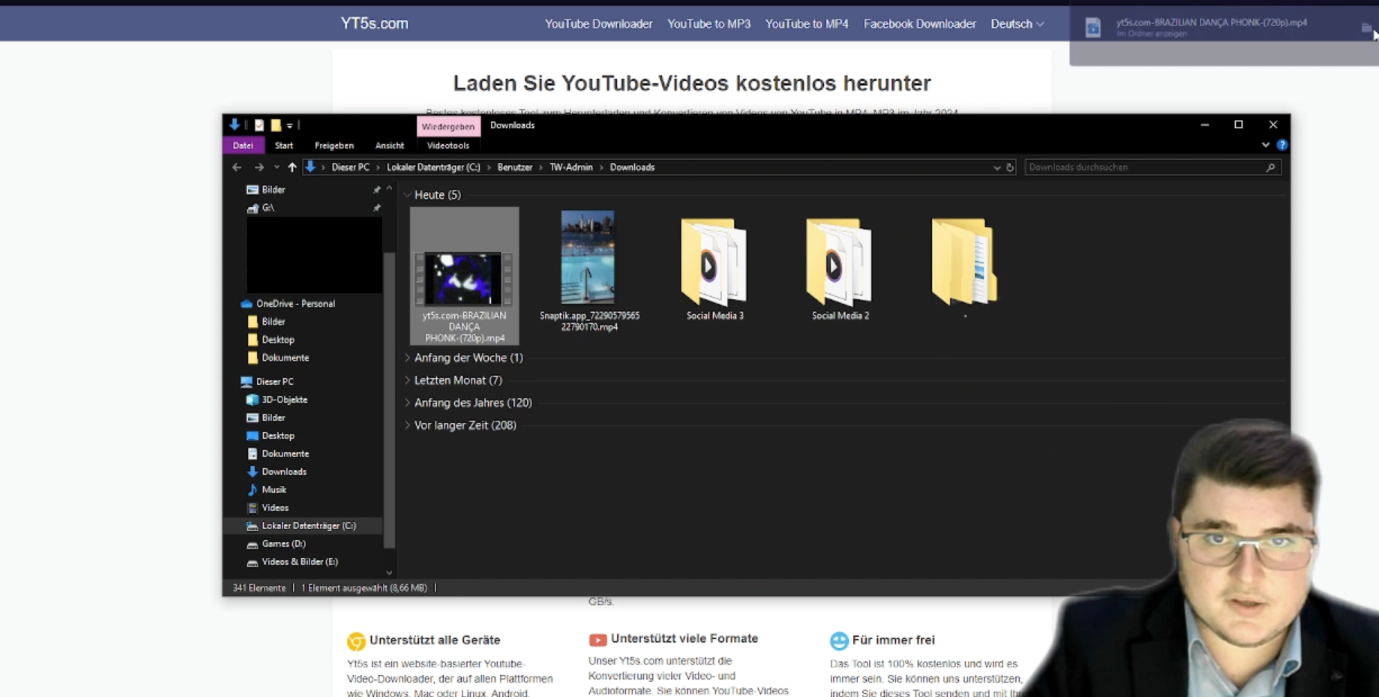1379x697 pixels.
Task: Click 'Dieser PC' in the address breadcrumb
Action: point(351,168)
